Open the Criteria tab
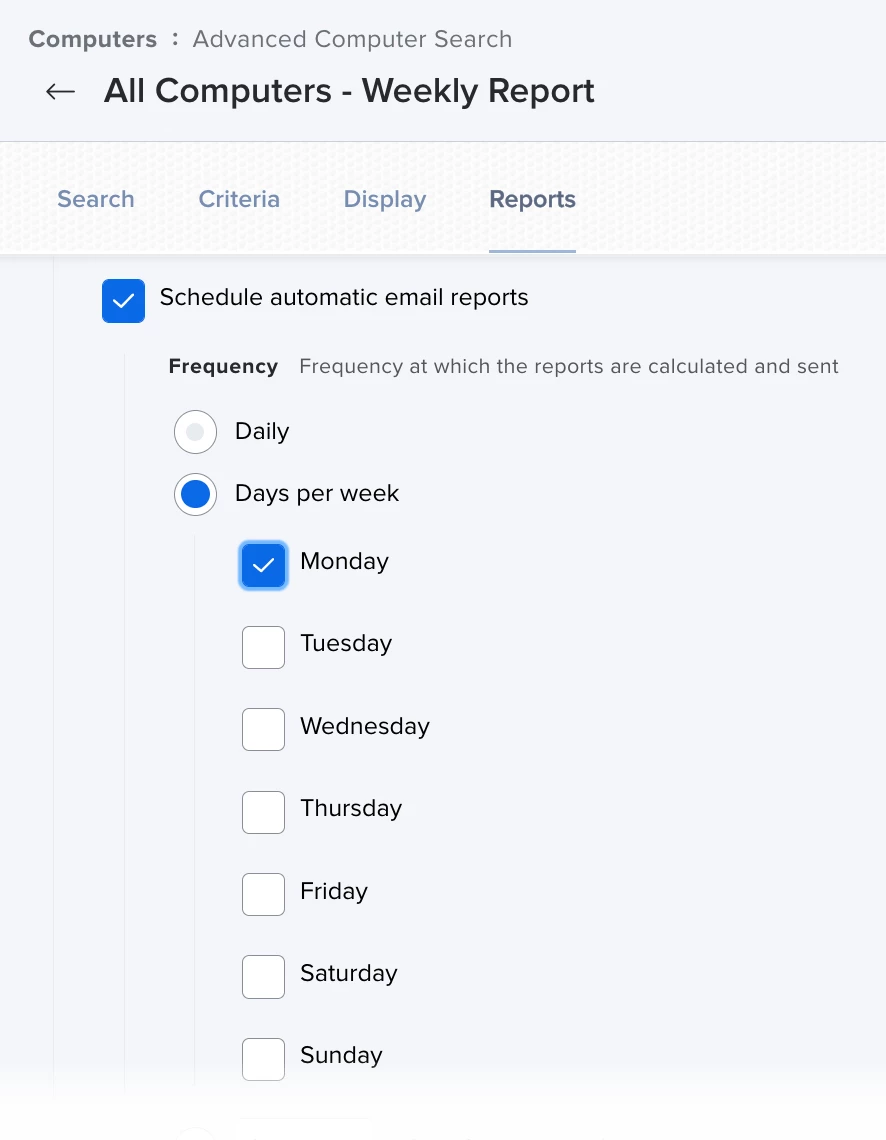 click(x=239, y=199)
